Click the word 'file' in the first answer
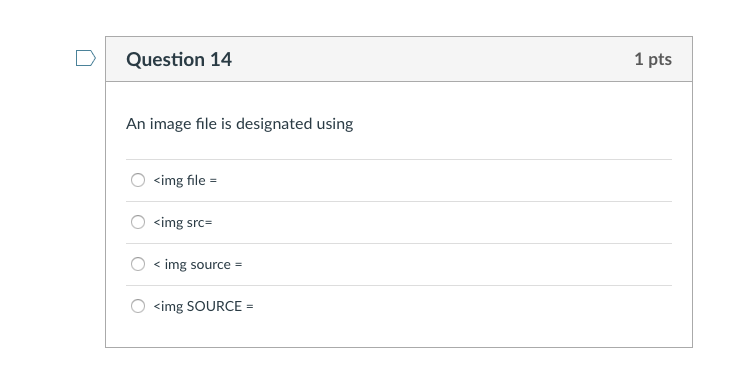This screenshot has height=366, width=750. [x=196, y=180]
